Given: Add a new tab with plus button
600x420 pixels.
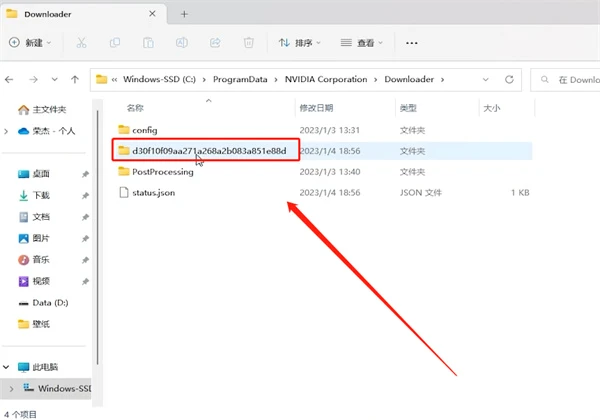Looking at the screenshot, I should pos(184,13).
